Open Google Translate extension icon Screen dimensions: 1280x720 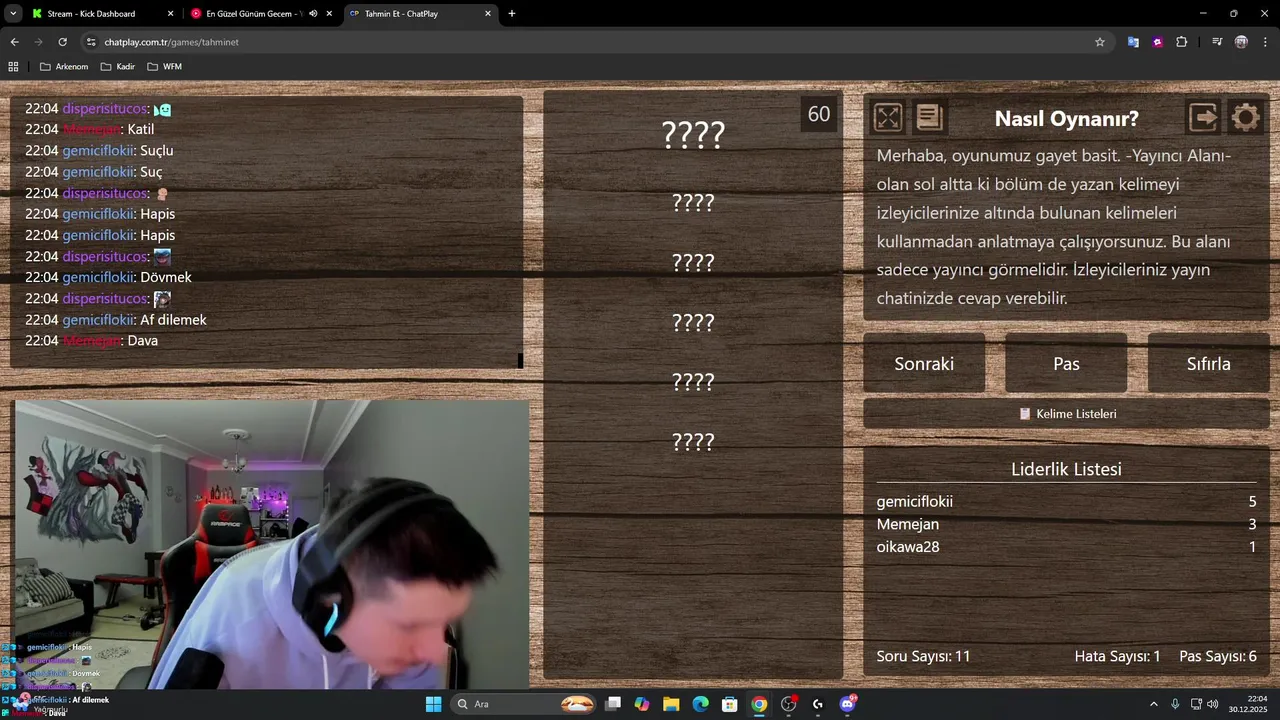click(x=1133, y=42)
